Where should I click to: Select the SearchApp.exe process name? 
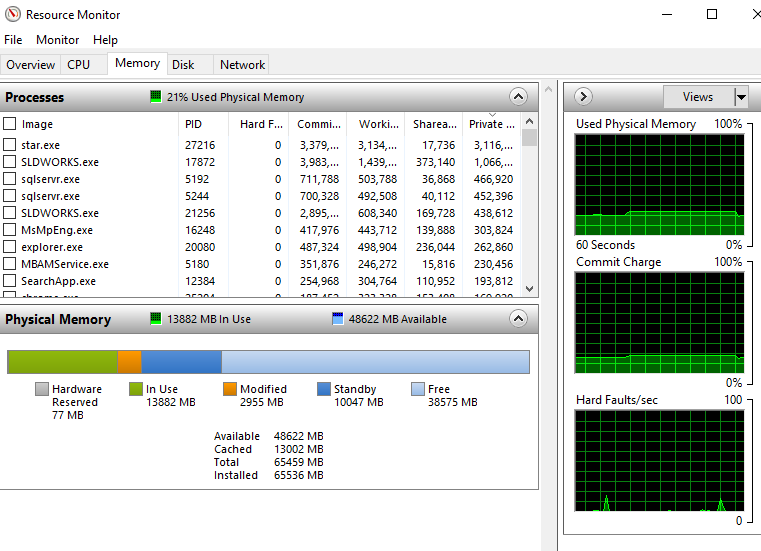[58, 281]
